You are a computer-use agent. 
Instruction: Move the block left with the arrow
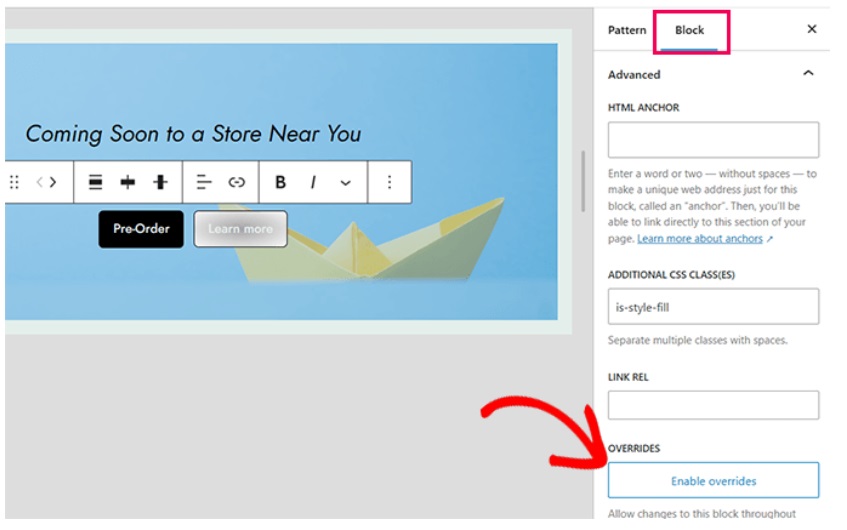pyautogui.click(x=40, y=182)
